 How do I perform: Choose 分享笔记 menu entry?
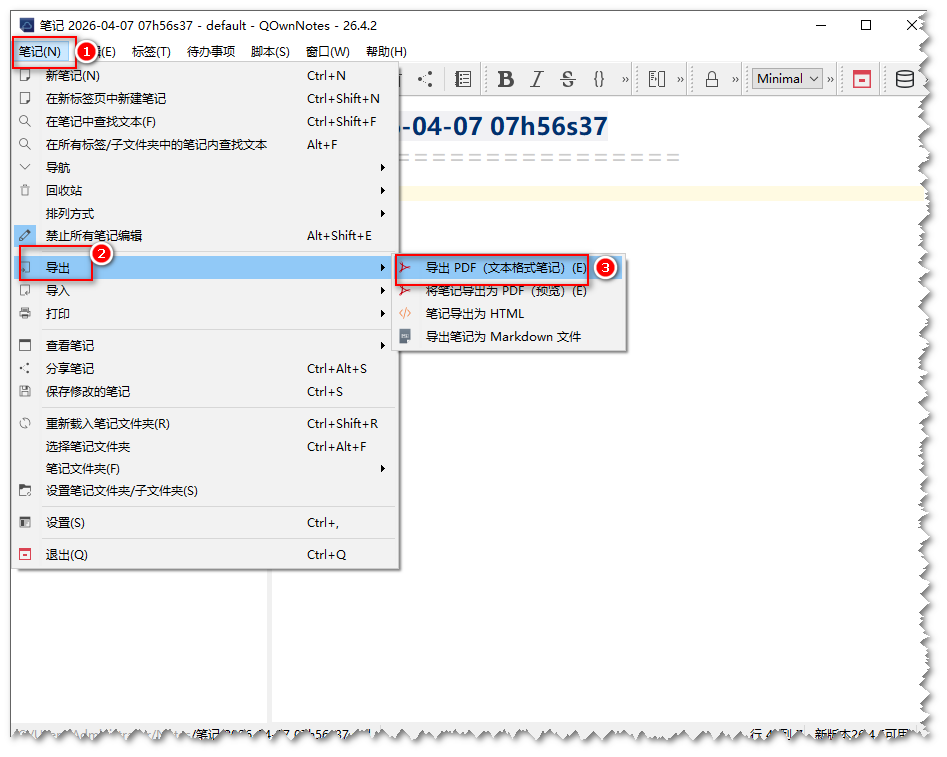pos(205,369)
